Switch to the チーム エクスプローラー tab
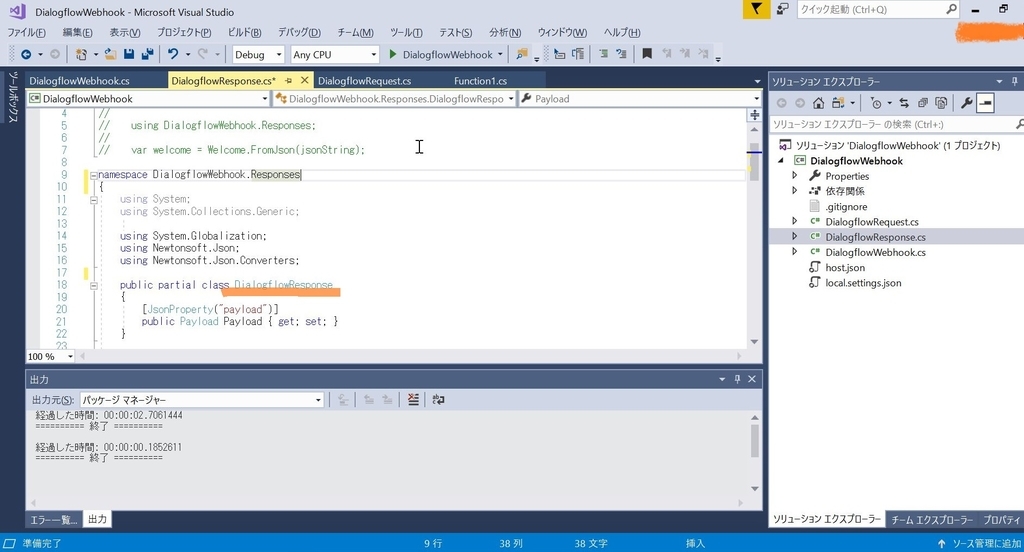The image size is (1024, 552). (x=932, y=520)
